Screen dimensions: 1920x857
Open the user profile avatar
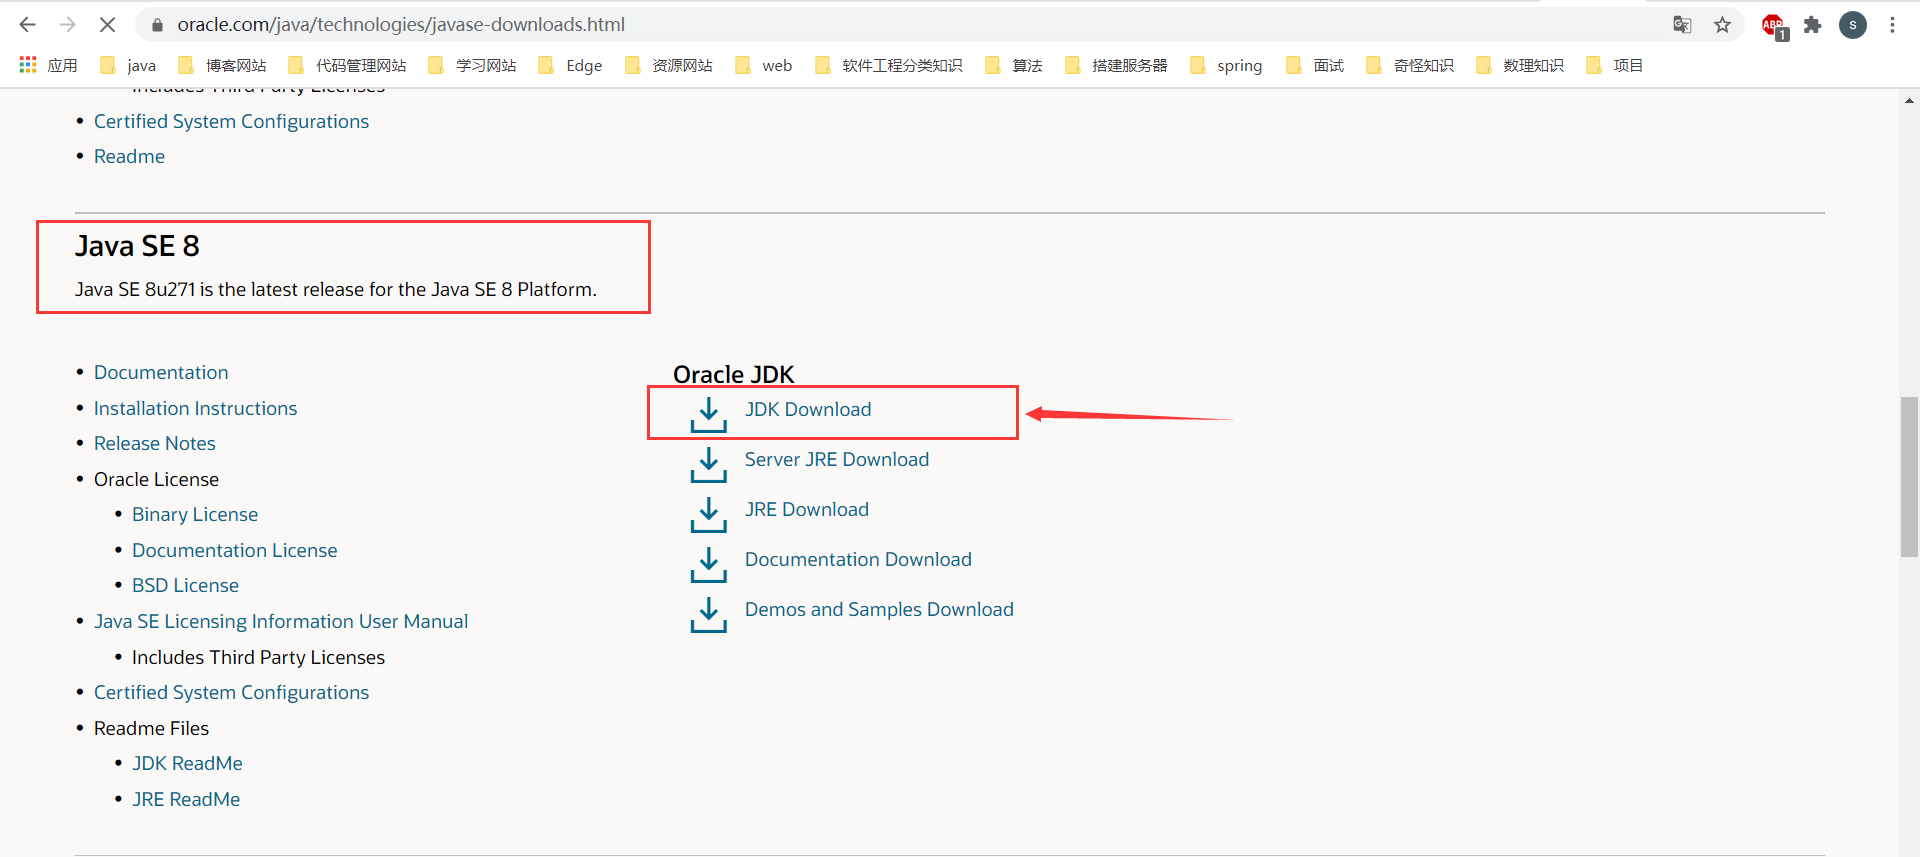1853,25
